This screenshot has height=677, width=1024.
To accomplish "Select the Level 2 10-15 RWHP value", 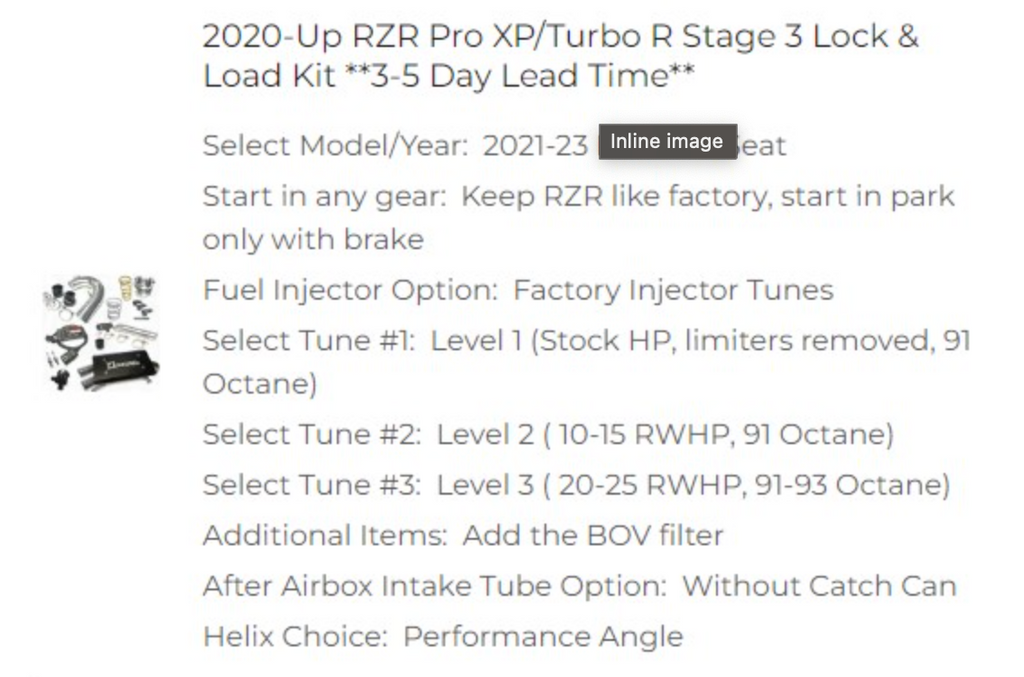I will [x=665, y=434].
